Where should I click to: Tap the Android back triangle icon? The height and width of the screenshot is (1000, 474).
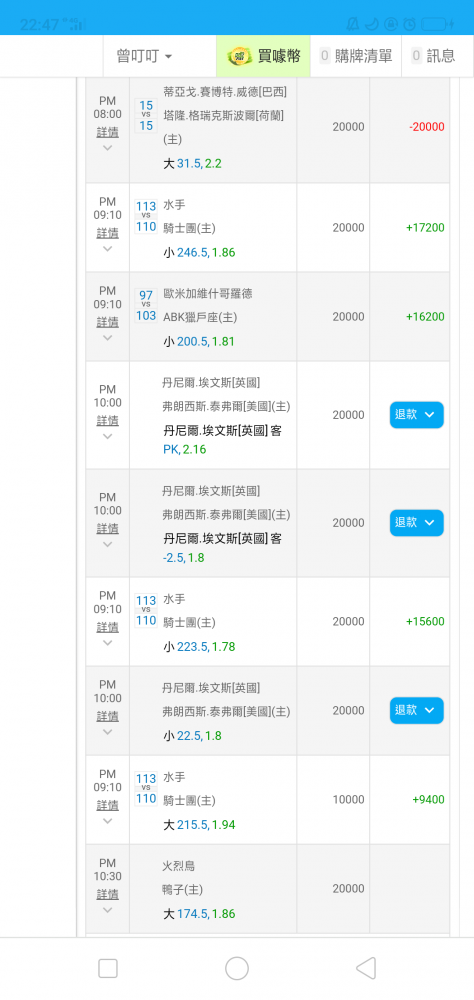coord(366,968)
